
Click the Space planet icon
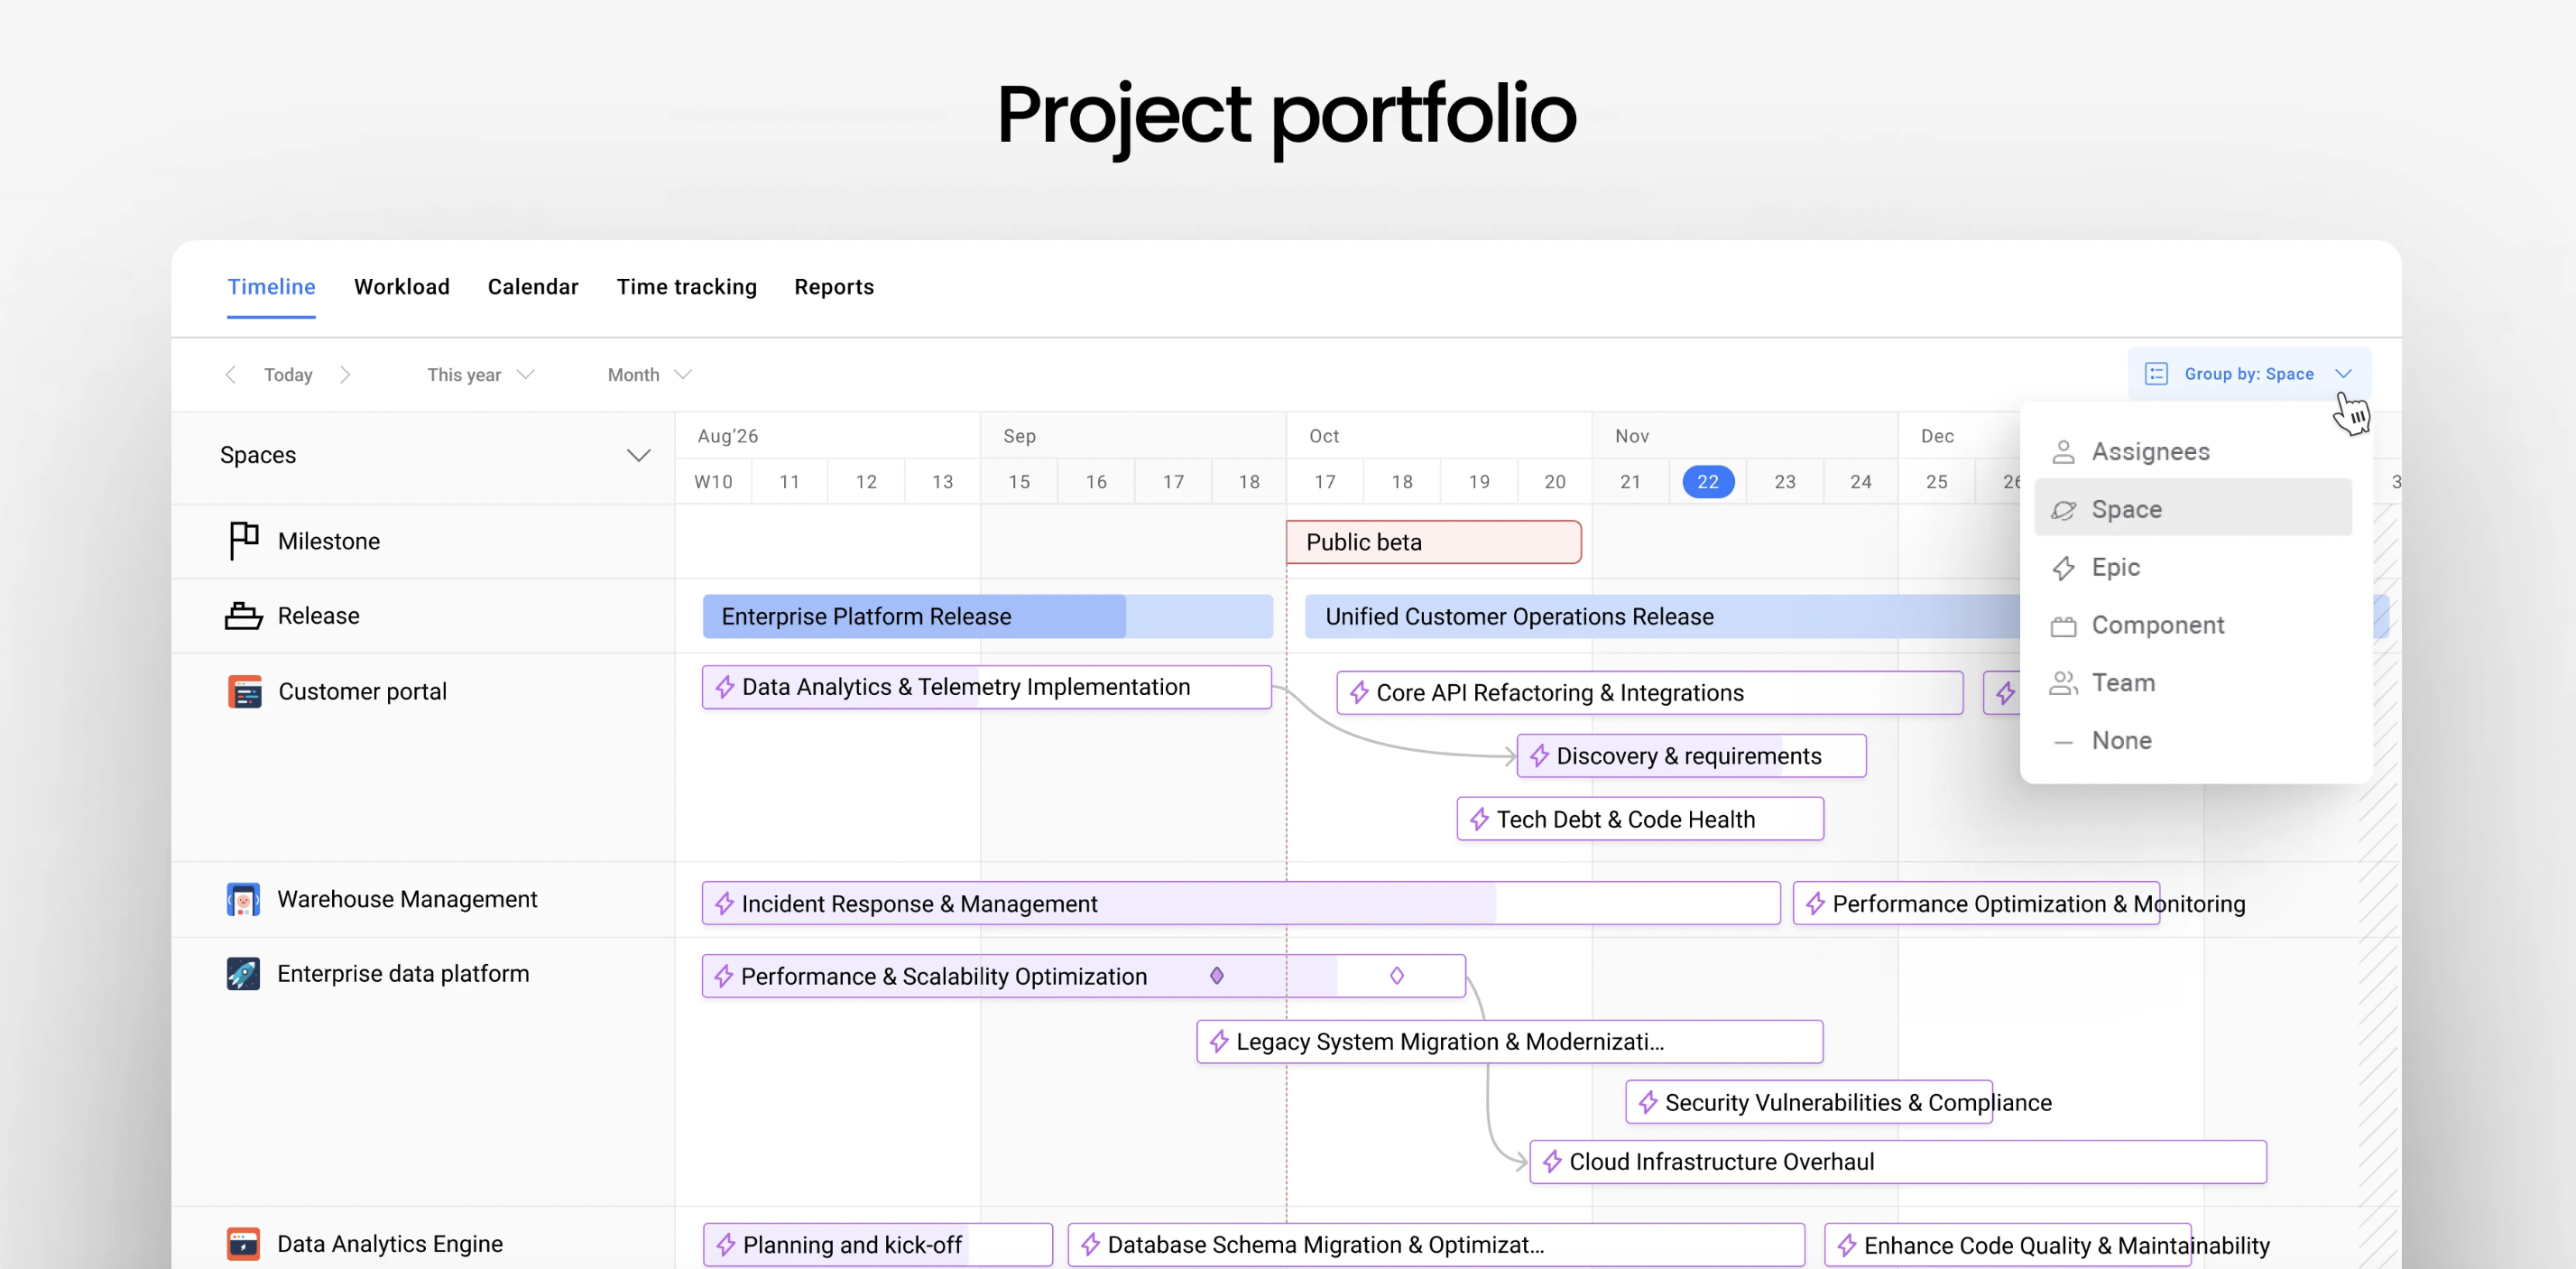click(x=2063, y=510)
